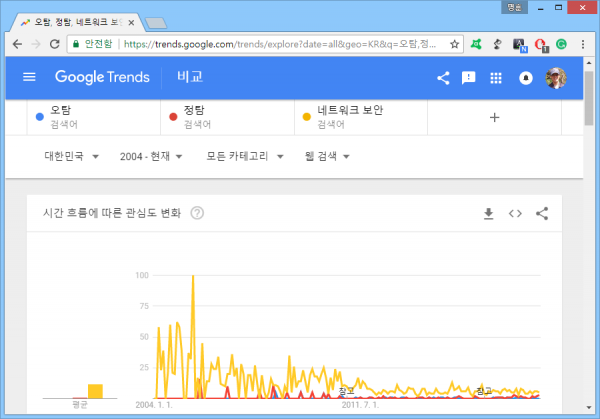
Task: Open notifications bell in the header
Action: [x=526, y=78]
